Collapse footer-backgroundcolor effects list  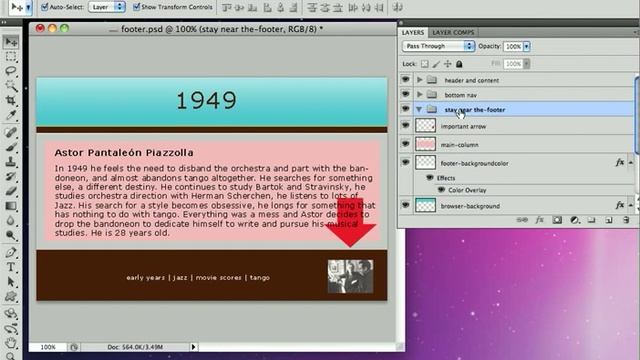coord(631,163)
